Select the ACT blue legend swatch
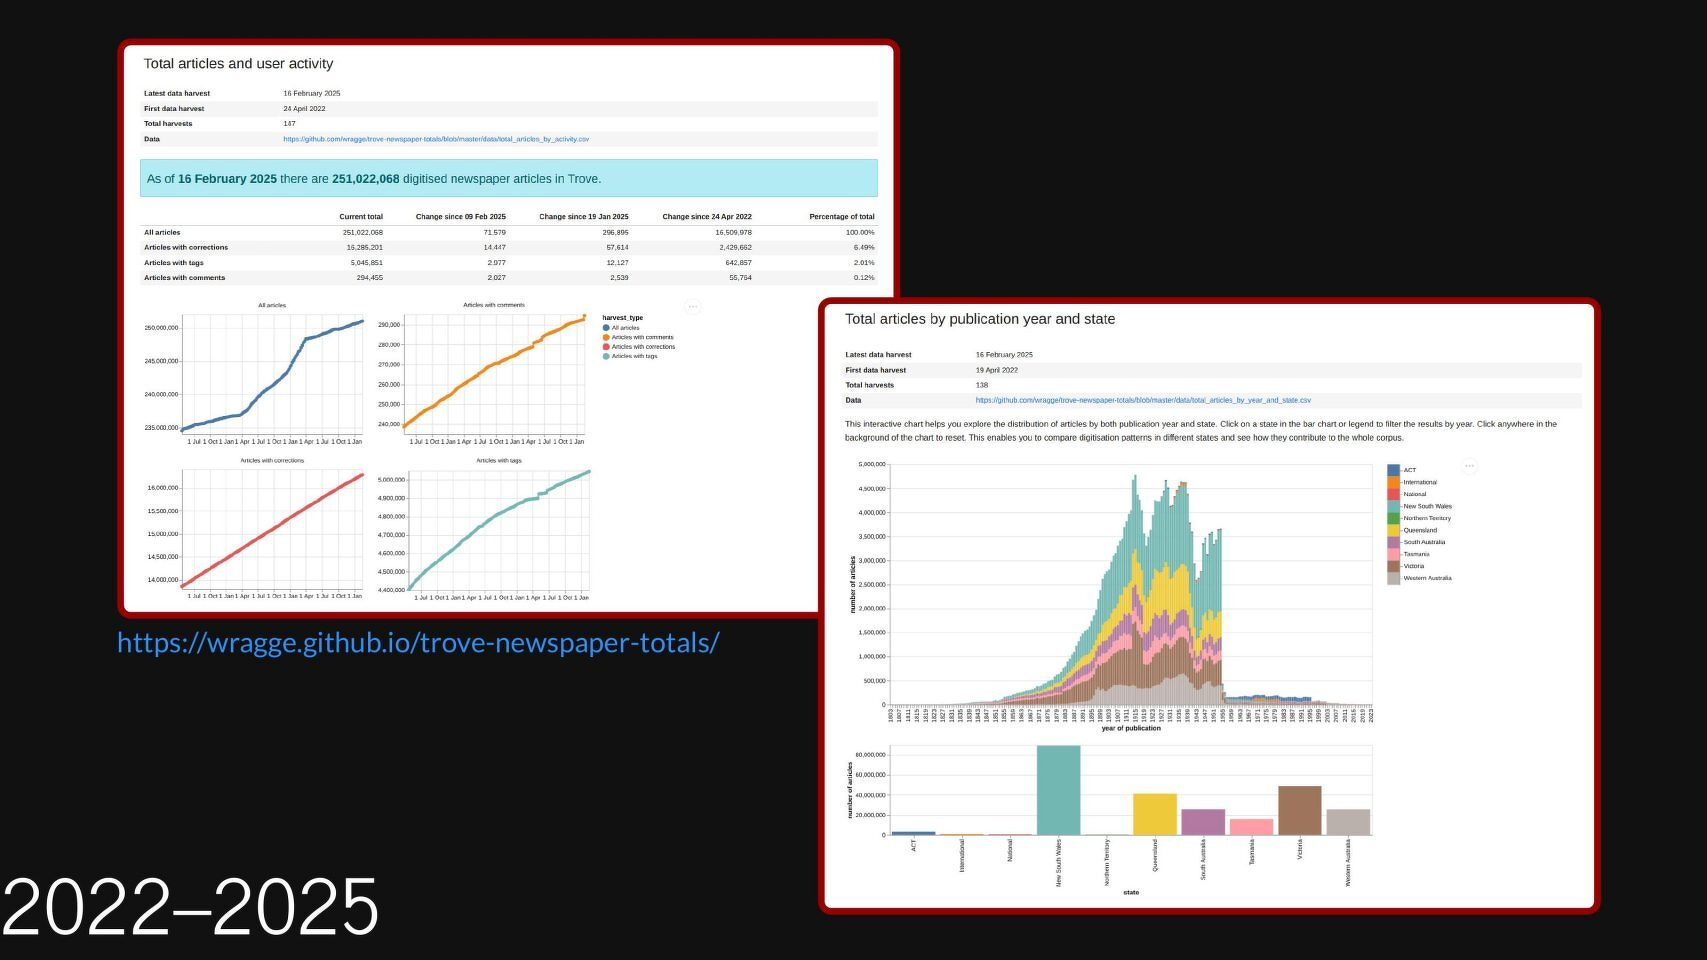 pos(1394,470)
